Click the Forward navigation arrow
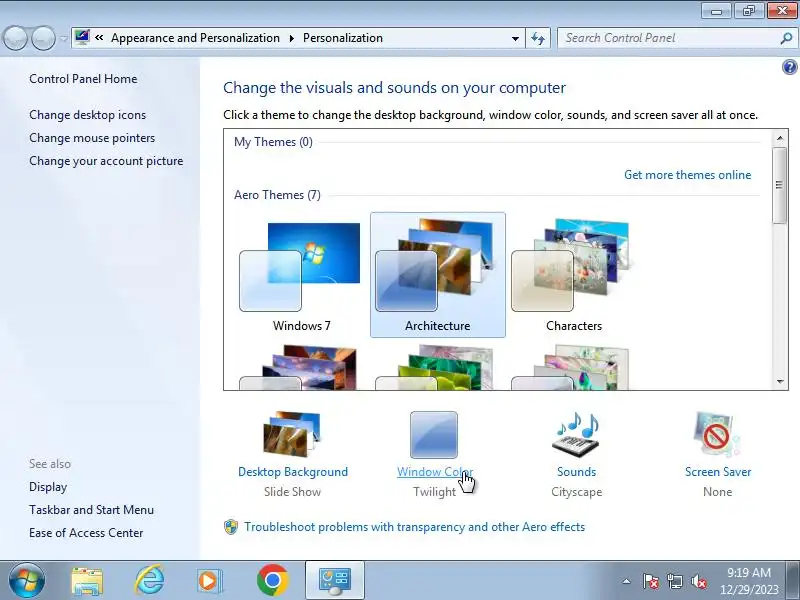 pyautogui.click(x=43, y=38)
